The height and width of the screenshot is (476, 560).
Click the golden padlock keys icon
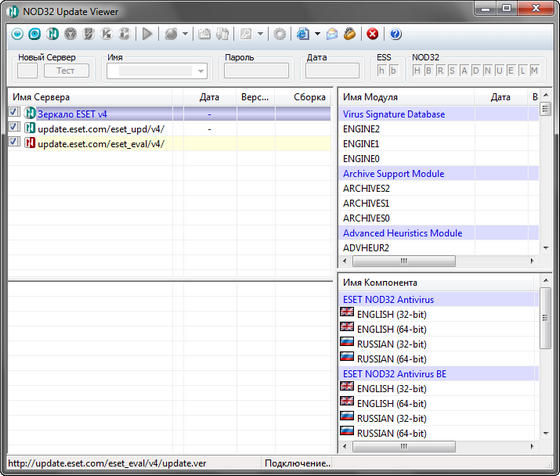pyautogui.click(x=350, y=34)
